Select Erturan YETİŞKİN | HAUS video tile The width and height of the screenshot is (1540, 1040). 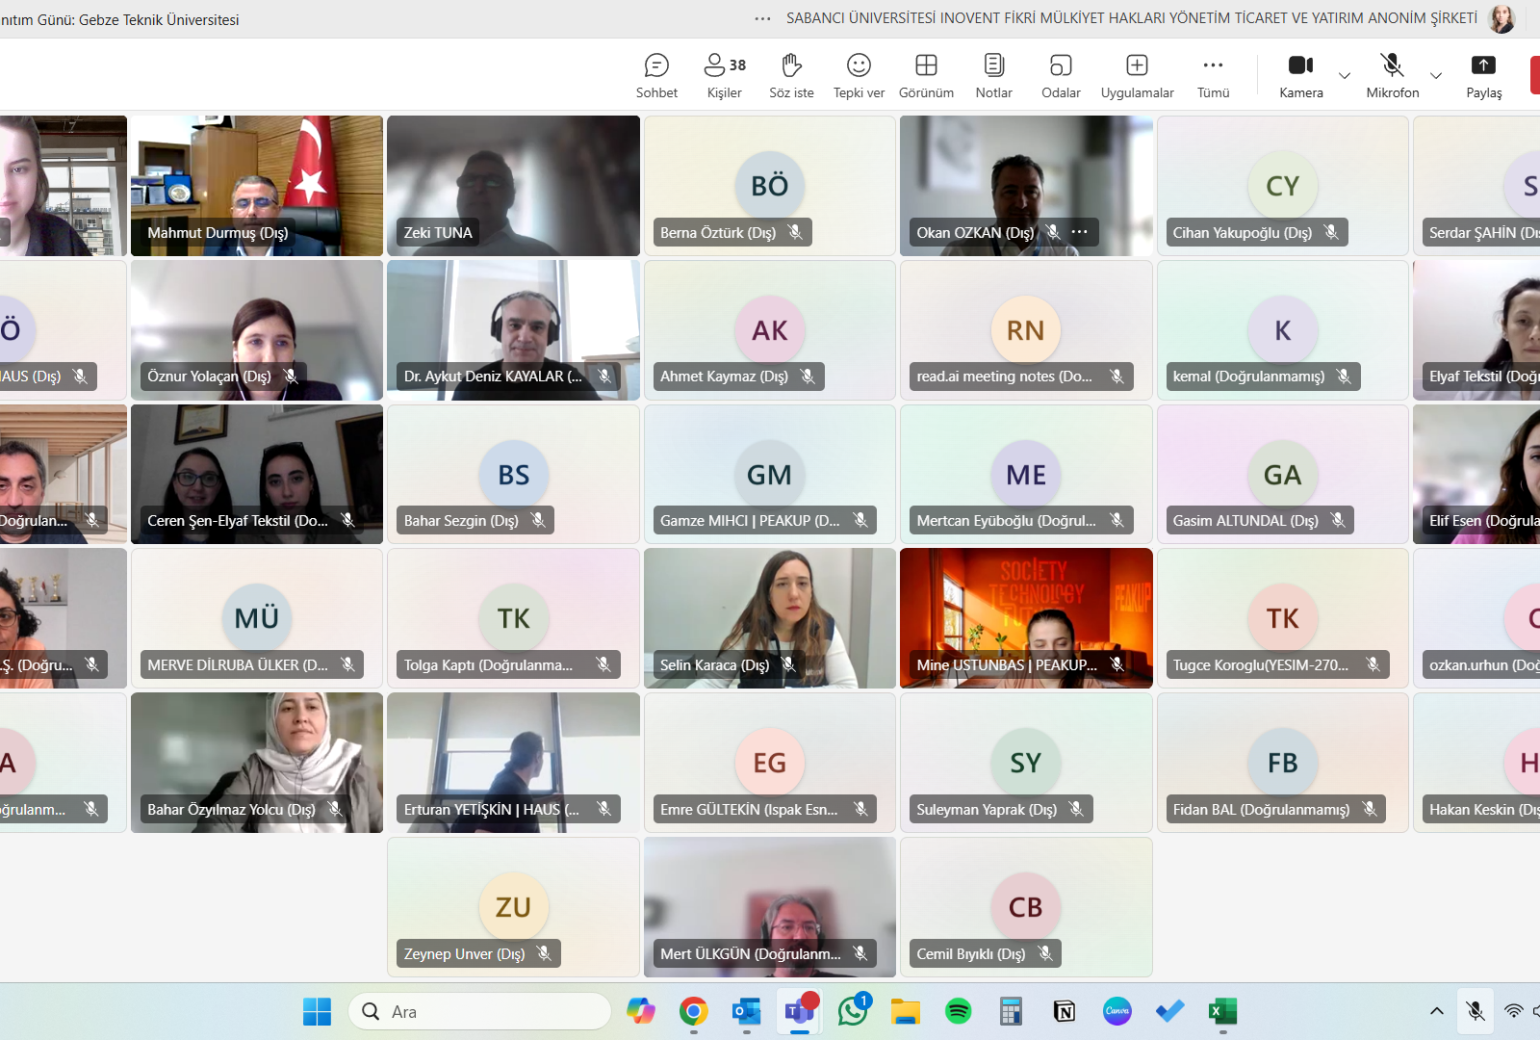pyautogui.click(x=513, y=763)
